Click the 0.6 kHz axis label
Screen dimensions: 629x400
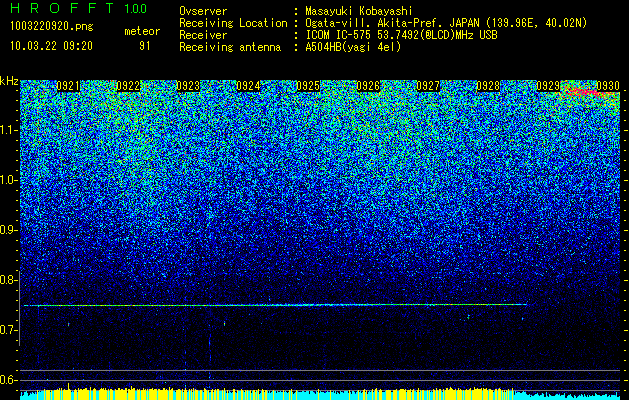click(9, 380)
